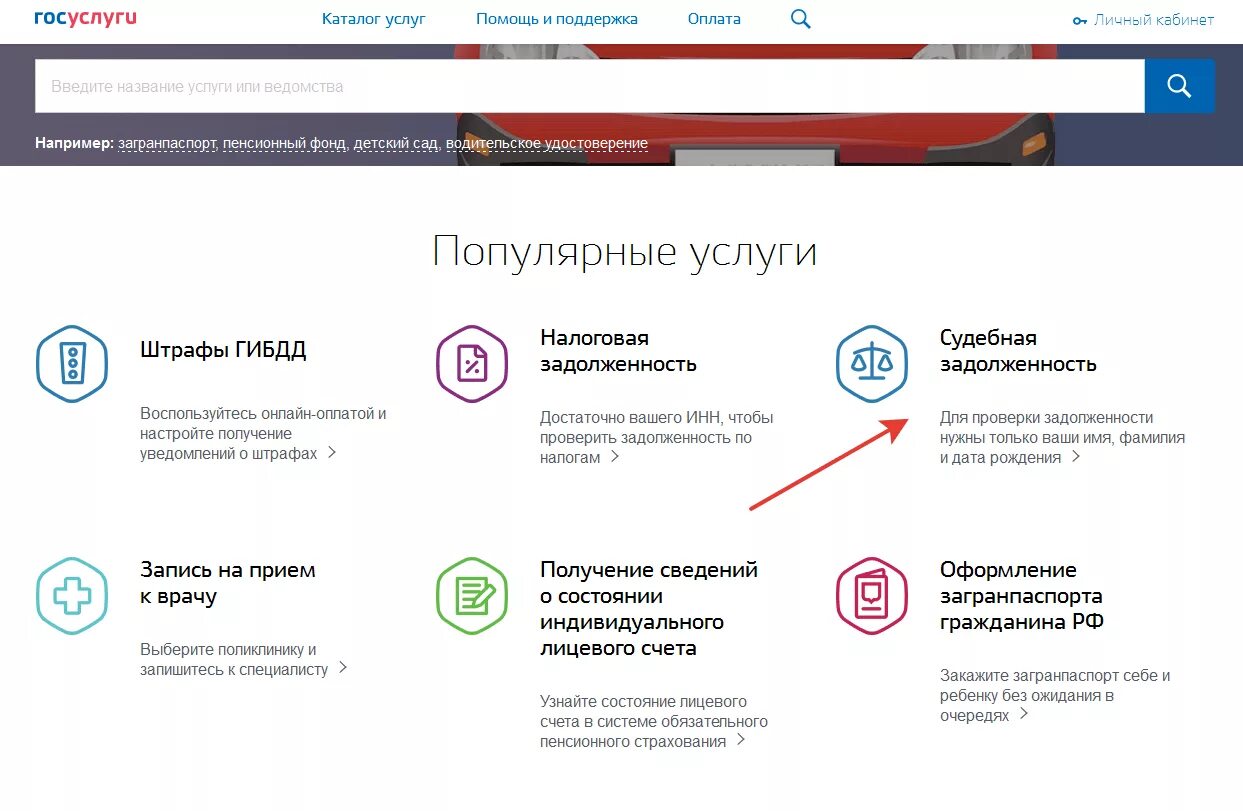Open Судебная задолженность heading
This screenshot has height=811, width=1243.
tap(1018, 351)
